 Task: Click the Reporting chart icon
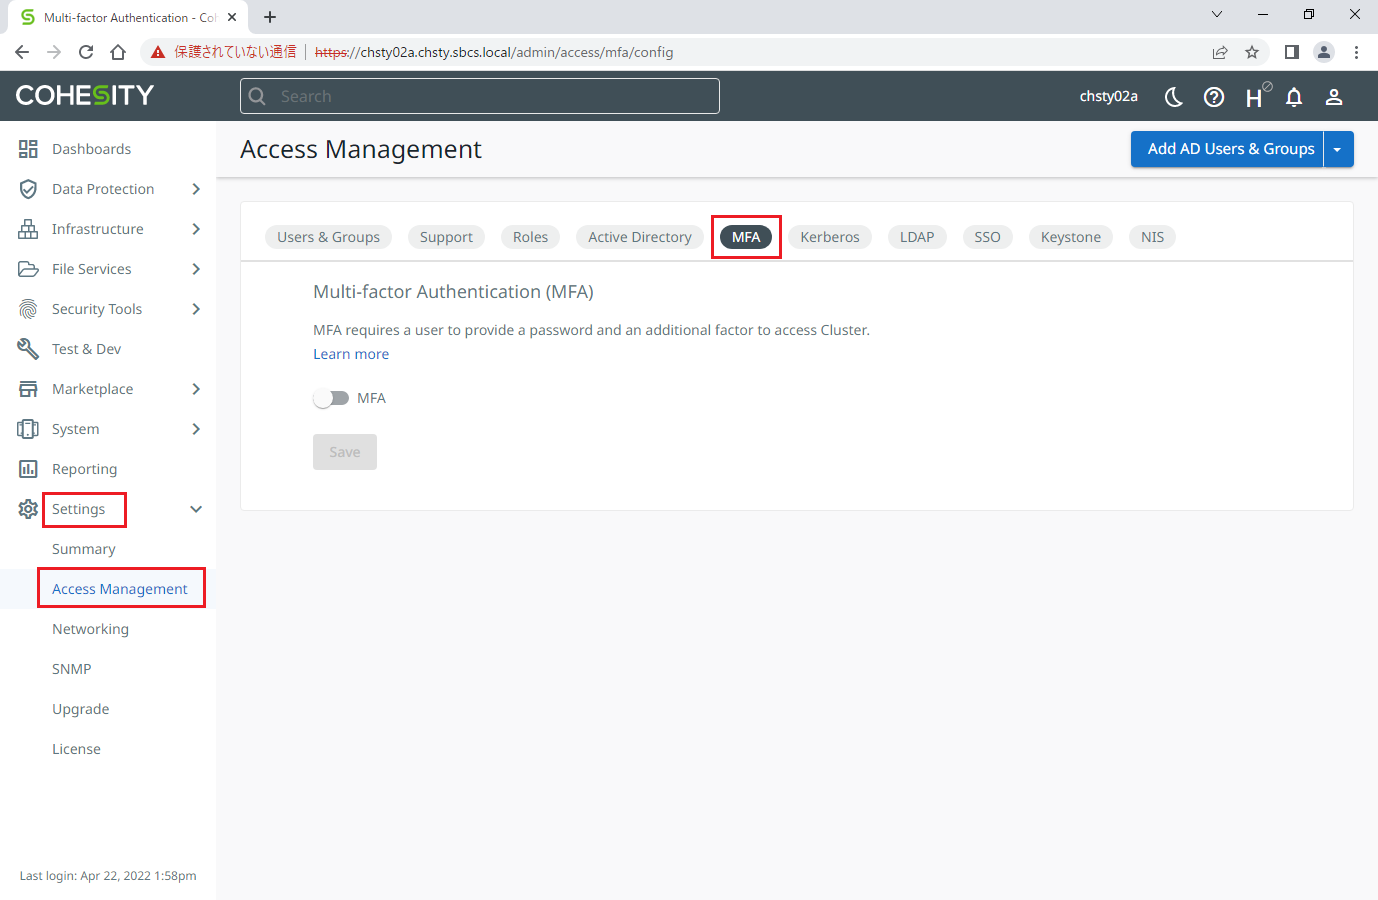pos(28,469)
